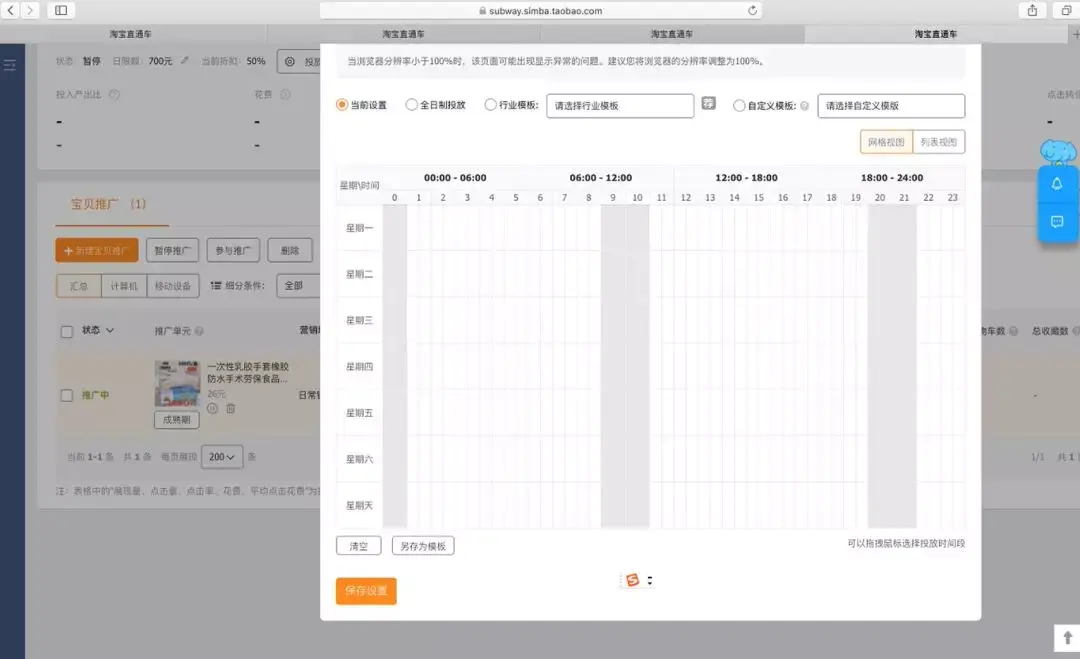Click the product thumbnail image in the promotion row
Screen dimensions: 1080x659
coord(177,383)
